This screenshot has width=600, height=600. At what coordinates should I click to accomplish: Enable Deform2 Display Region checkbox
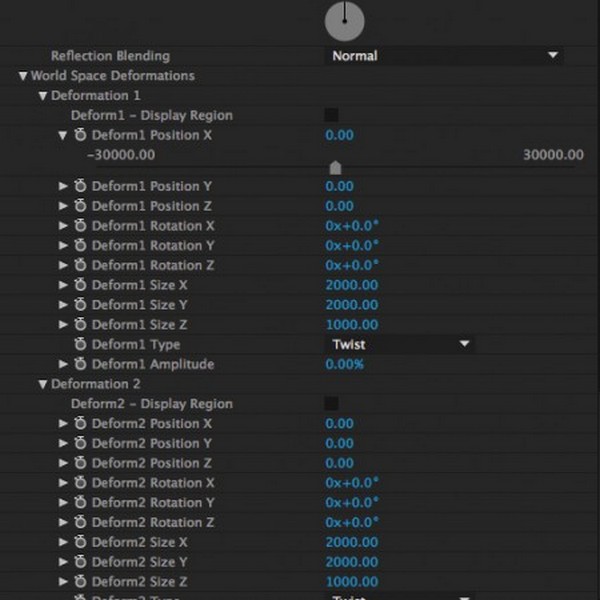click(331, 403)
